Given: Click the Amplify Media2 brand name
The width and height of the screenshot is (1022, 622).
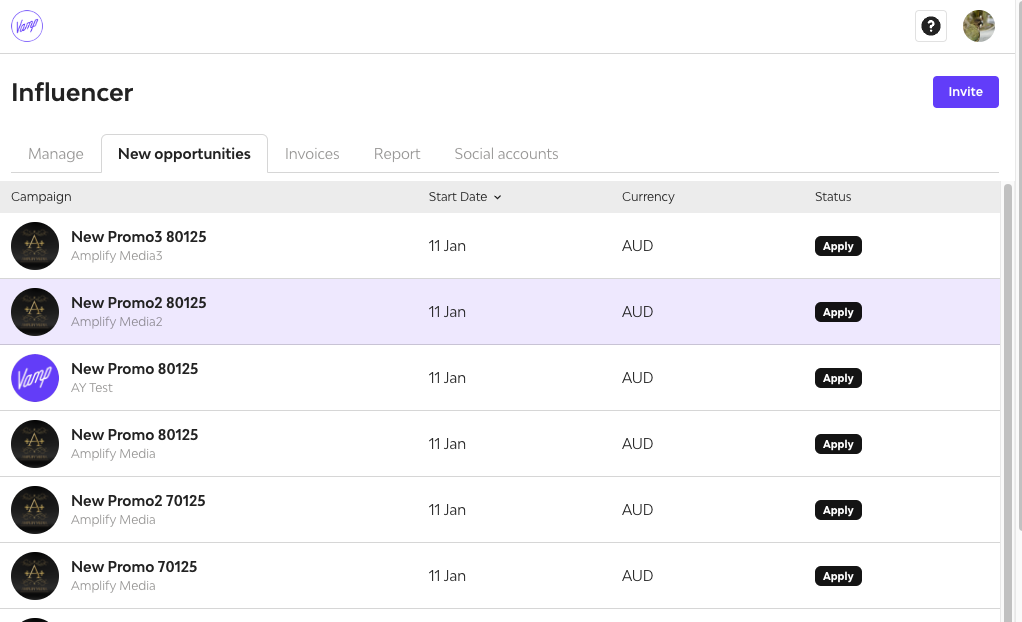Looking at the screenshot, I should (117, 321).
